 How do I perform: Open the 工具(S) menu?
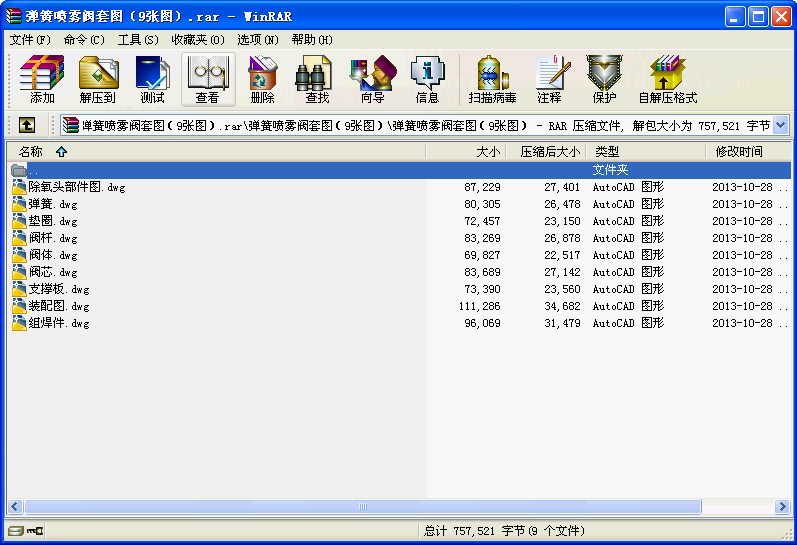[138, 40]
